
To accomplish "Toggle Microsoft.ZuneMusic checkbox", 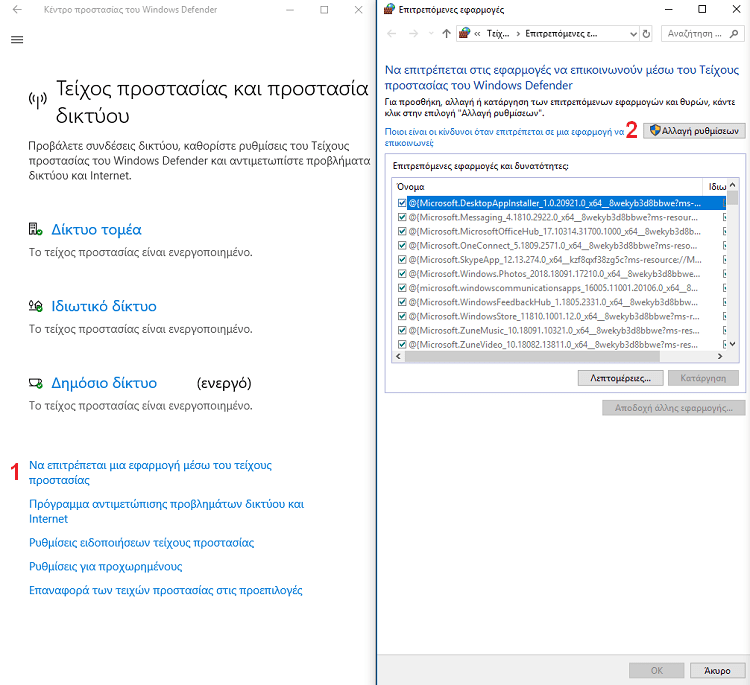I will 402,331.
